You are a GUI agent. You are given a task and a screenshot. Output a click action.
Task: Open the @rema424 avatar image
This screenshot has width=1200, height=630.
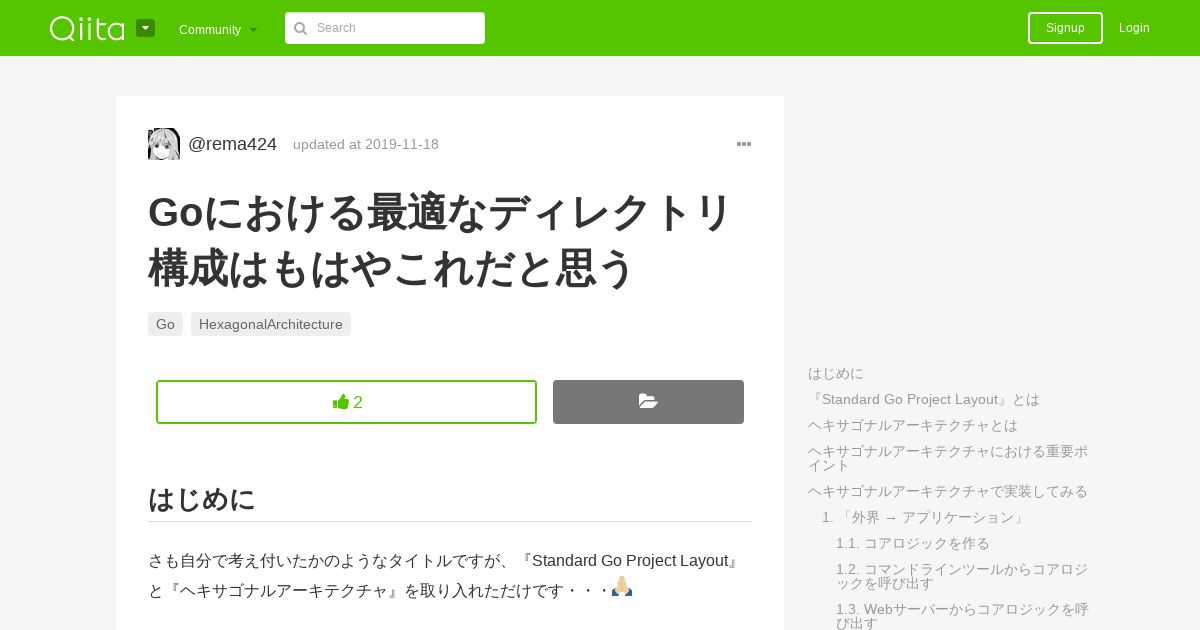164,144
